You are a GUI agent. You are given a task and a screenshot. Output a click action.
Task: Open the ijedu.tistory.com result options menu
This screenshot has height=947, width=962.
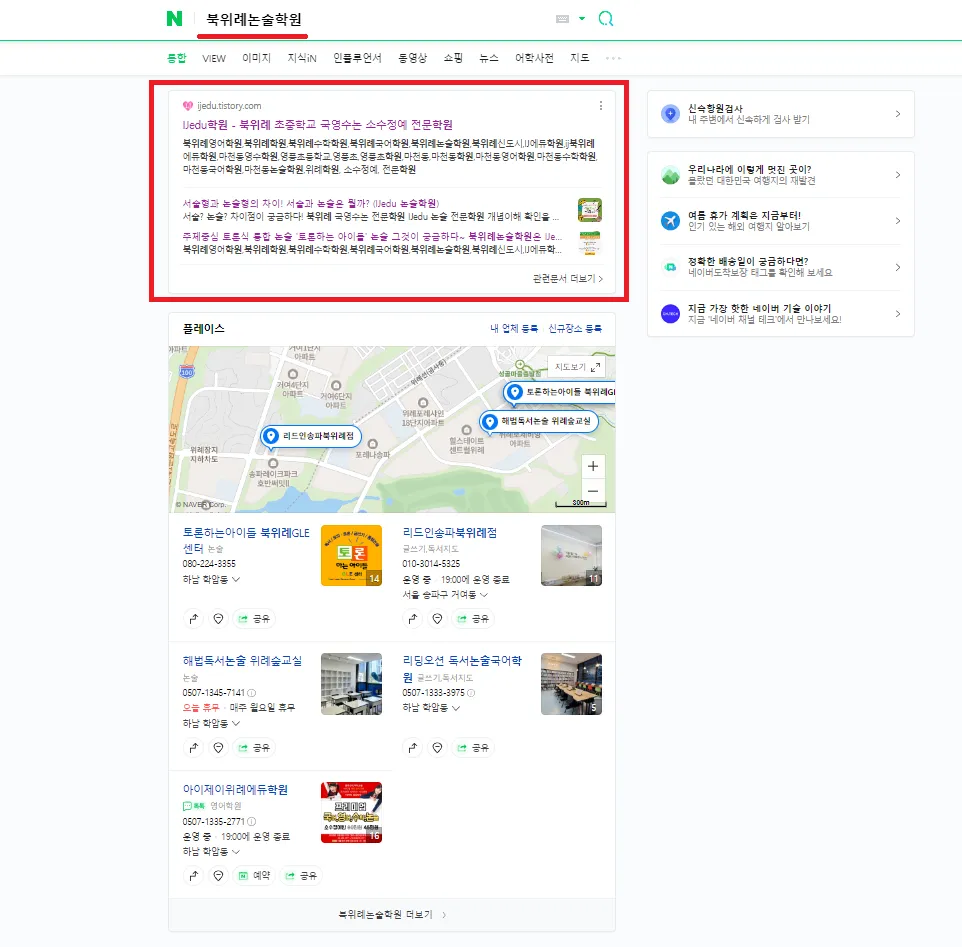(601, 105)
